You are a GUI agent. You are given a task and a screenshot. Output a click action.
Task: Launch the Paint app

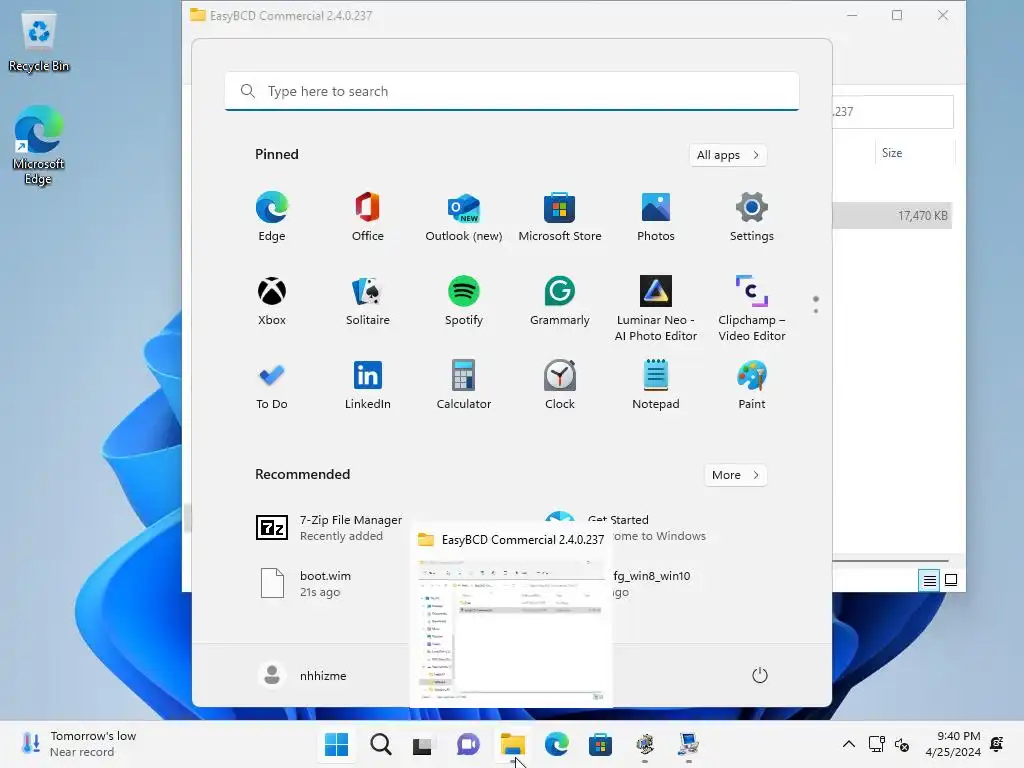752,385
